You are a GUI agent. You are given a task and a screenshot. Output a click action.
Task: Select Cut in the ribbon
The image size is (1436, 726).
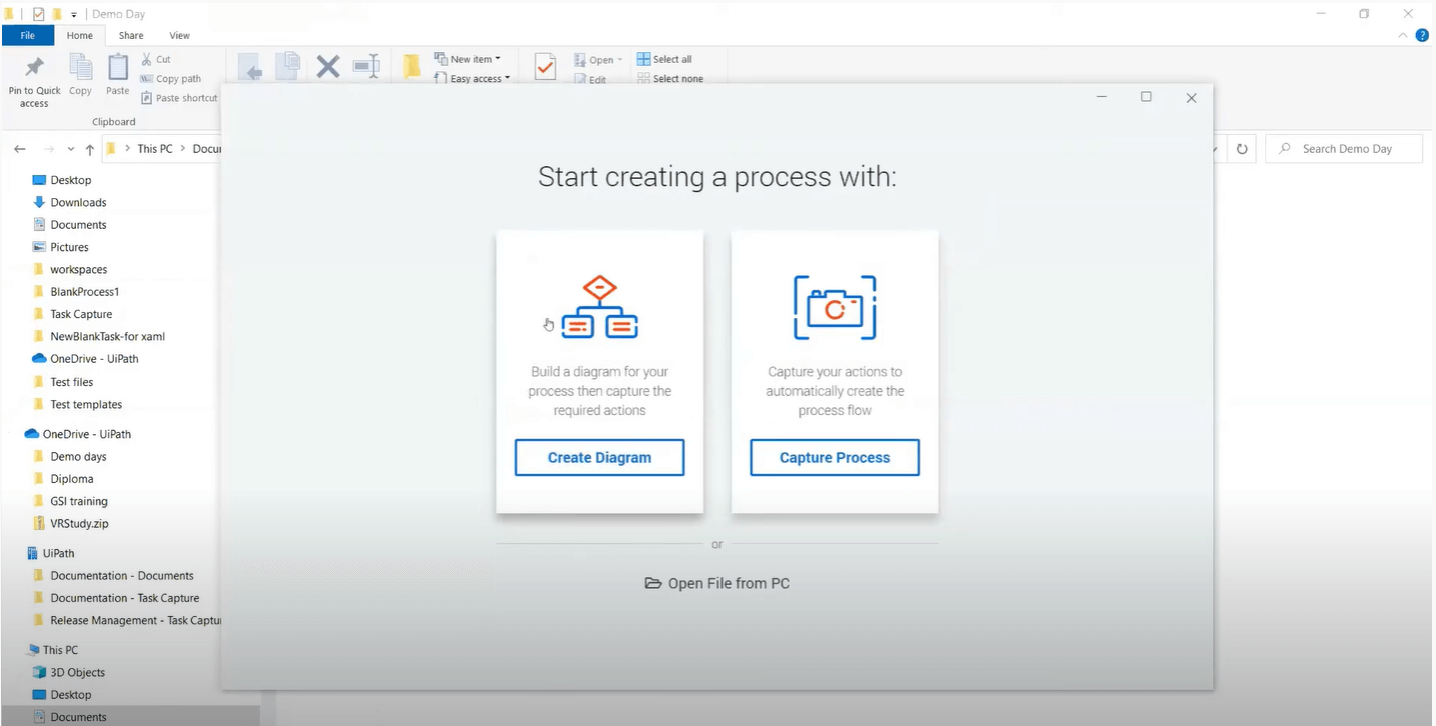tap(156, 60)
